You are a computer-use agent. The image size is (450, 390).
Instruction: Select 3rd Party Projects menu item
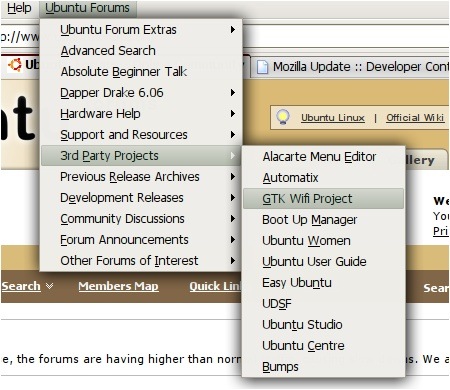[141, 156]
